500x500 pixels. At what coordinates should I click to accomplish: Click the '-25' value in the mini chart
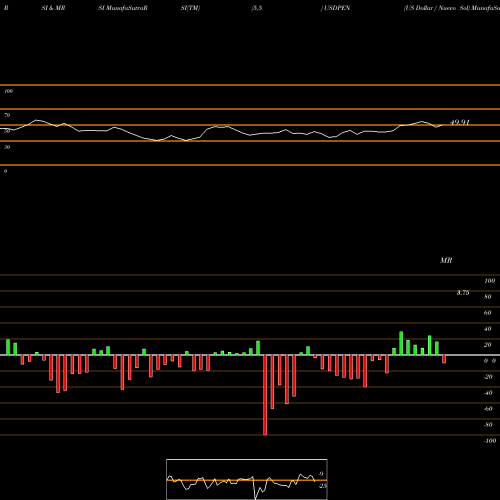pos(323,486)
